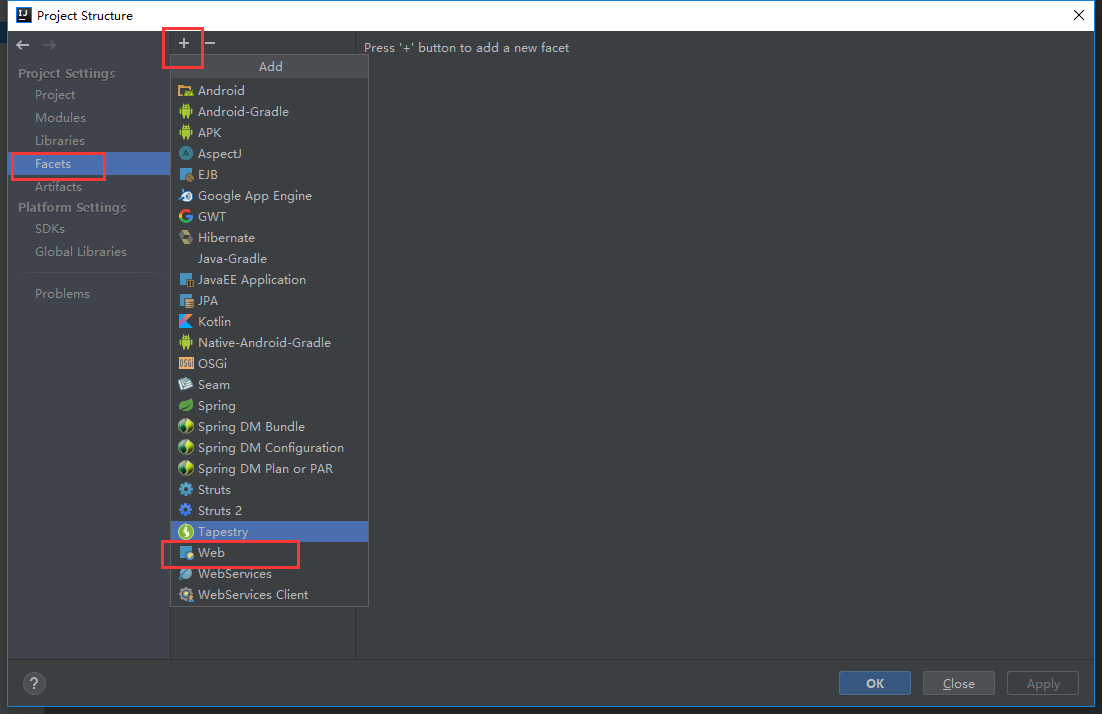Click the Google App Engine icon
Image resolution: width=1102 pixels, height=714 pixels.
pos(186,195)
